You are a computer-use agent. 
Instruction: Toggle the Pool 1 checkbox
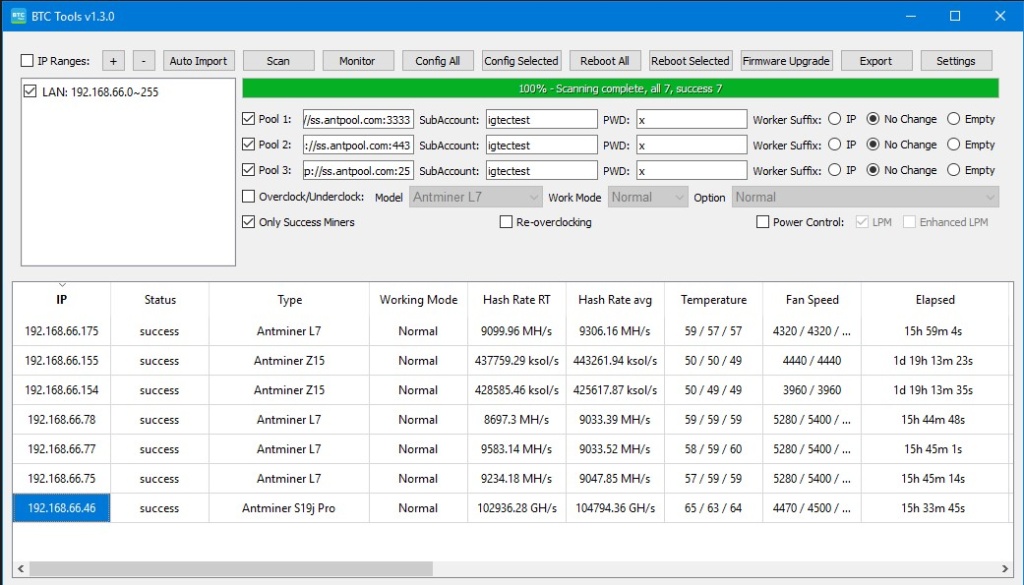[x=248, y=119]
